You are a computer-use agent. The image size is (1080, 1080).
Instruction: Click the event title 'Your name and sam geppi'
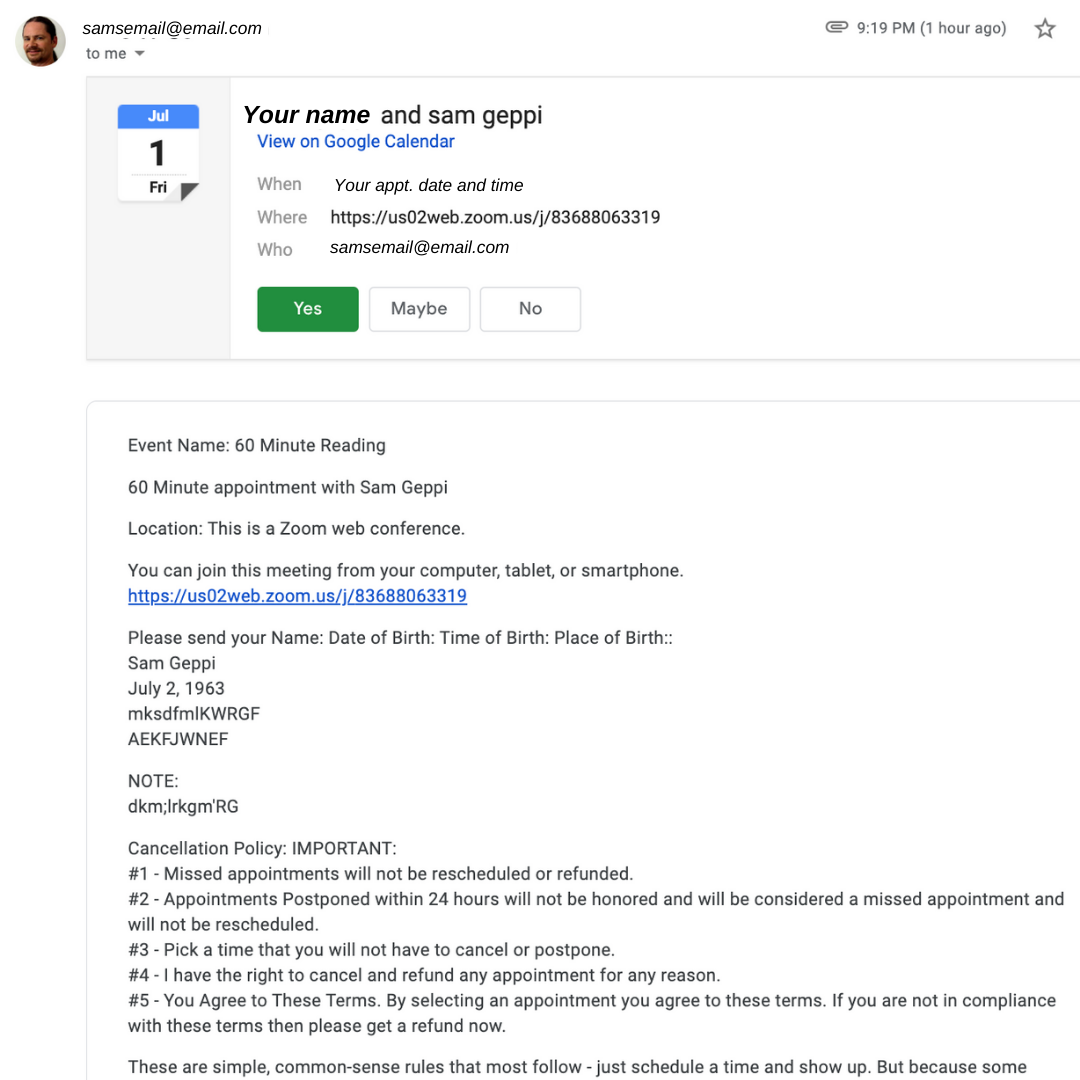pos(392,115)
